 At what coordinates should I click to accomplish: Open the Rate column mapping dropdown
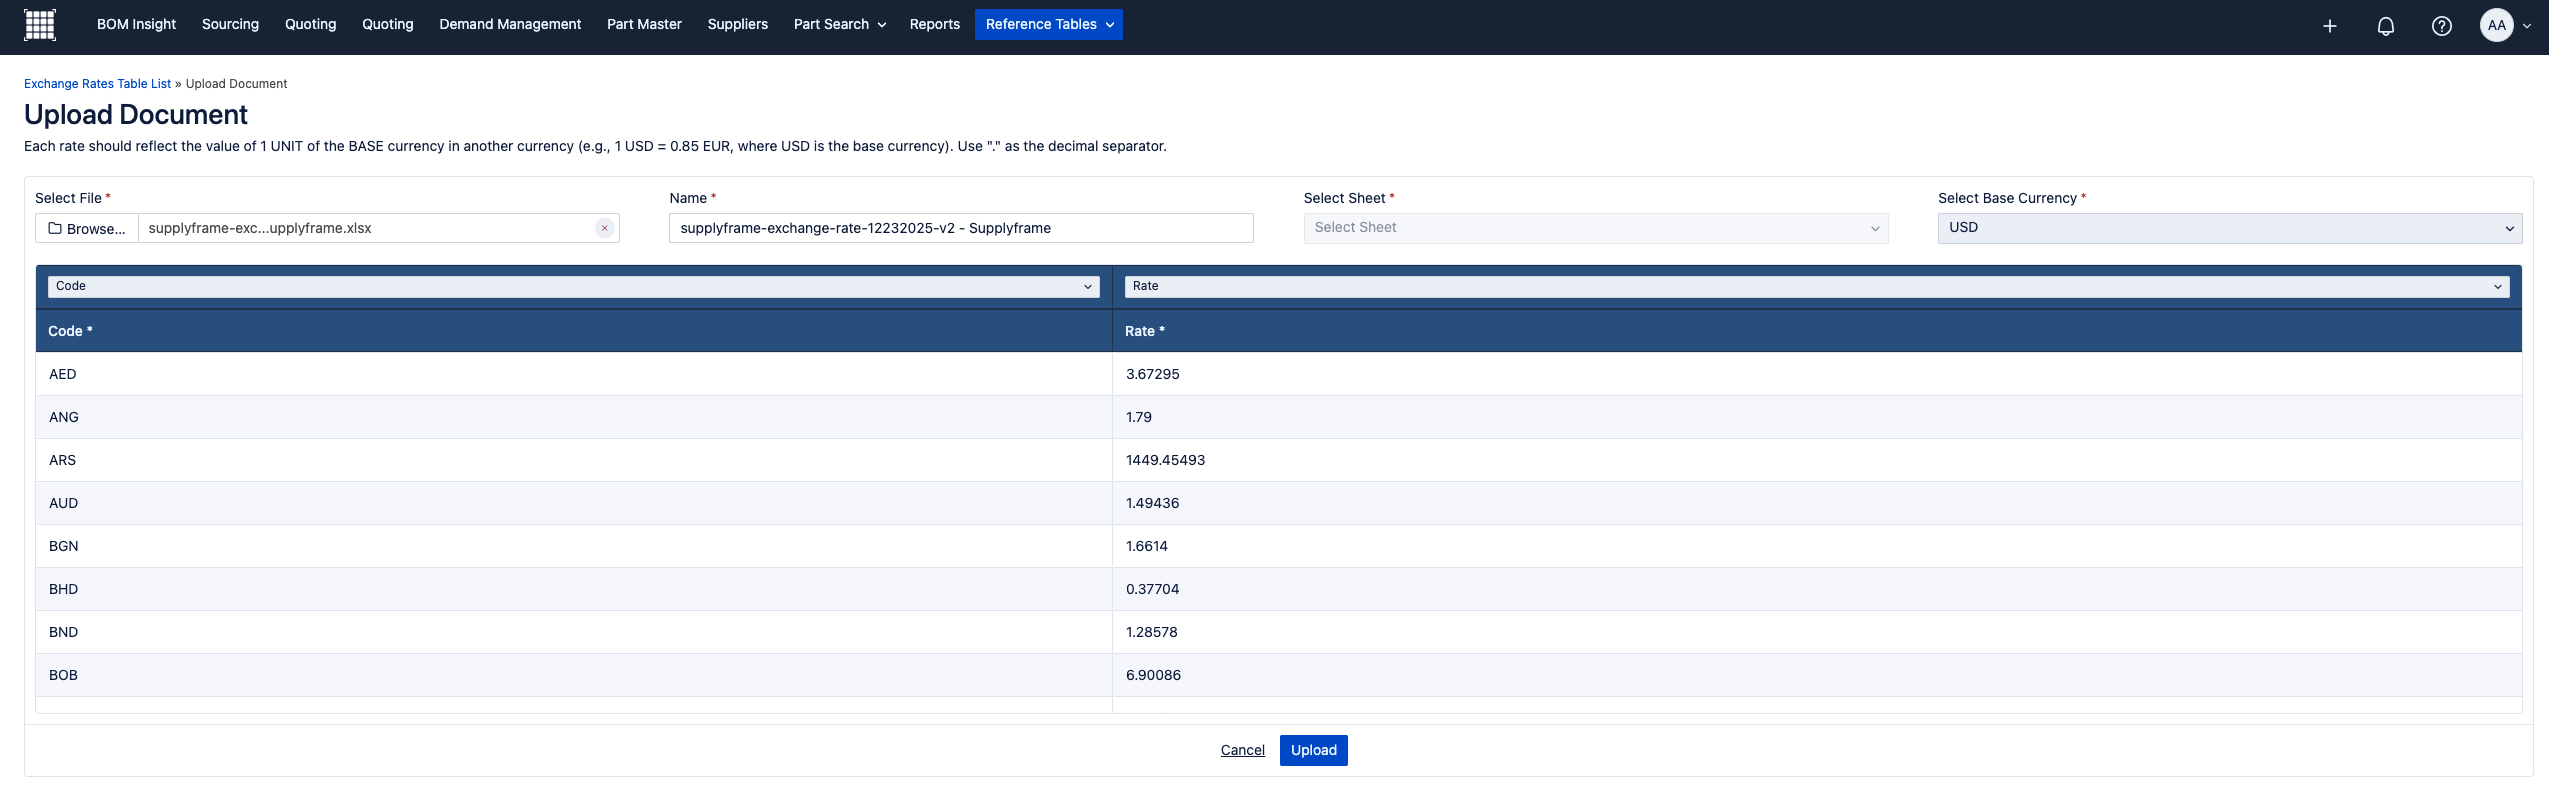[1816, 286]
